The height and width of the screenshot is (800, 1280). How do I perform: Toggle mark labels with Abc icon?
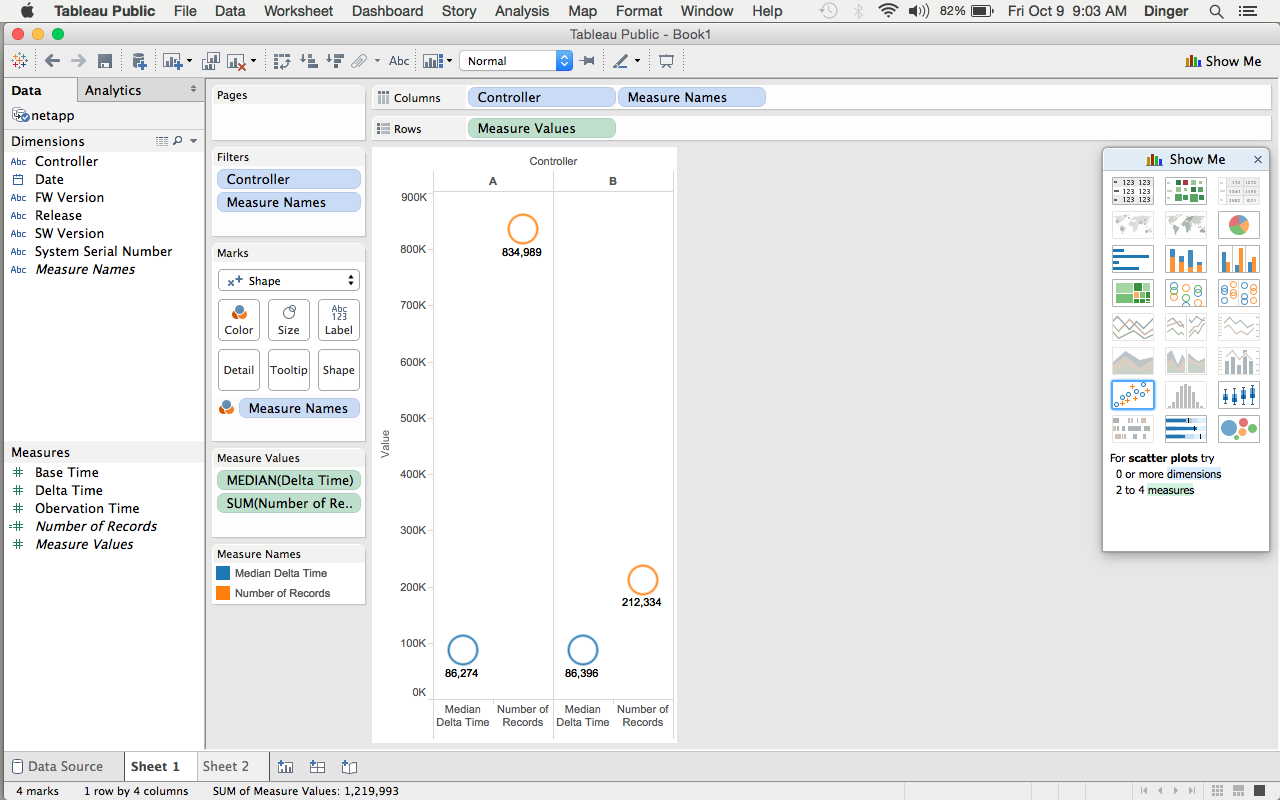pos(399,61)
